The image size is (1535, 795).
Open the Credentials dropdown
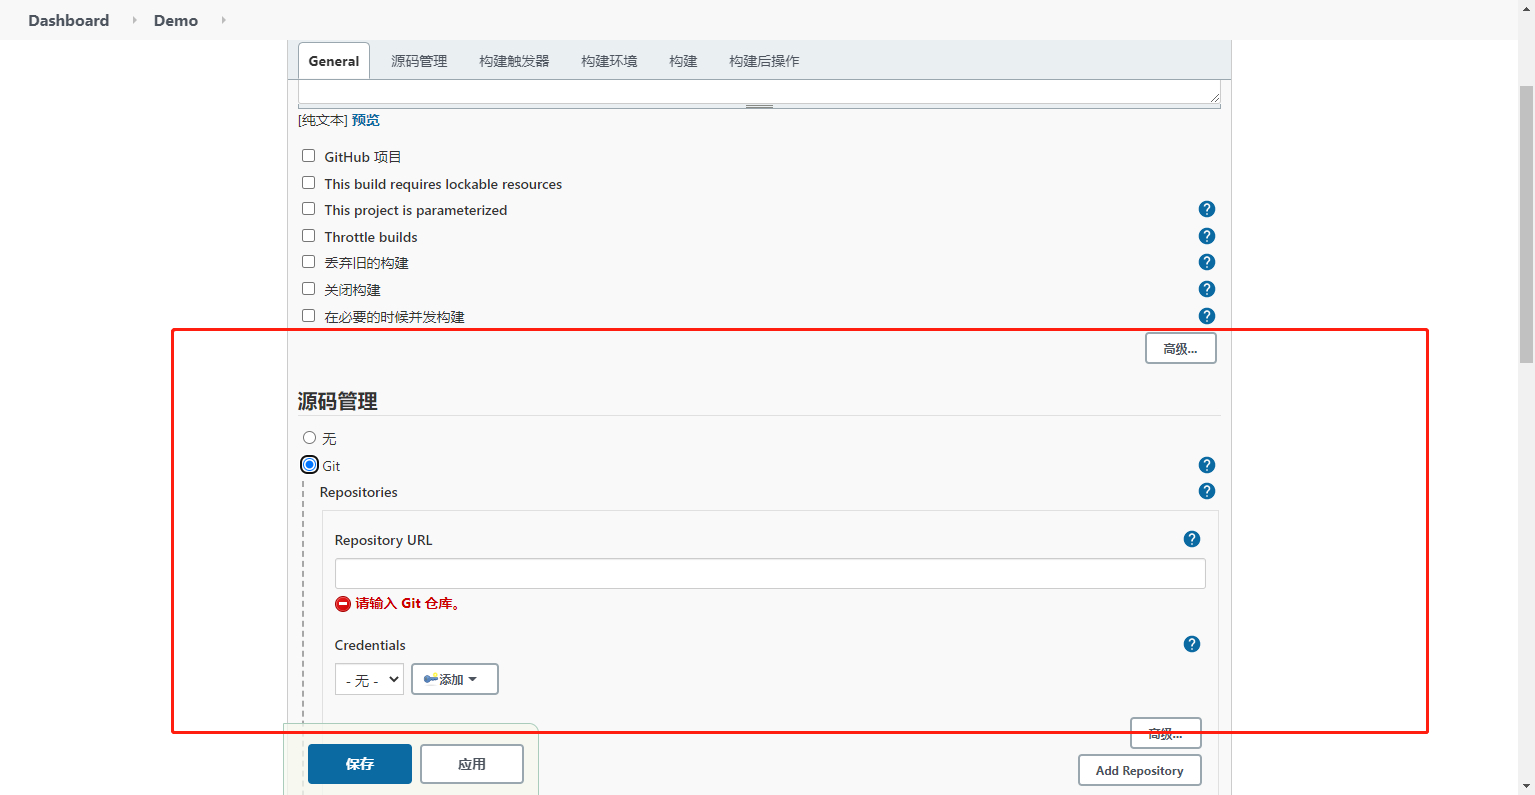[x=369, y=679]
